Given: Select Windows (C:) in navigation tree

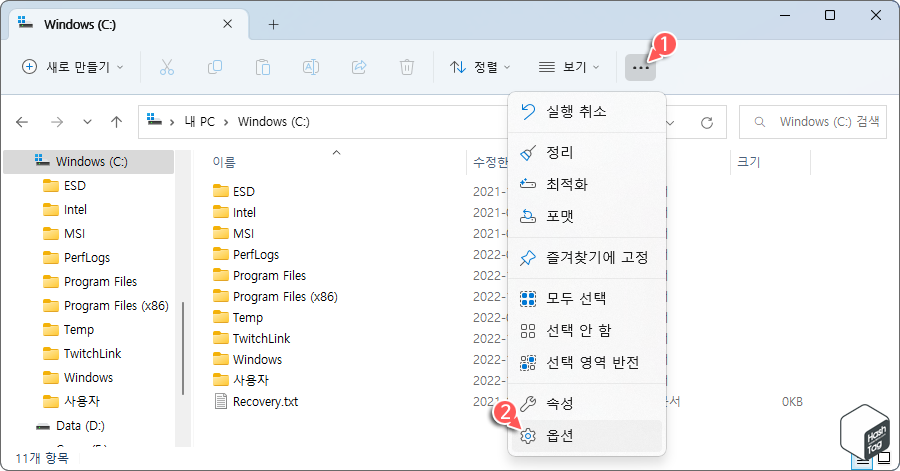Looking at the screenshot, I should (x=88, y=162).
